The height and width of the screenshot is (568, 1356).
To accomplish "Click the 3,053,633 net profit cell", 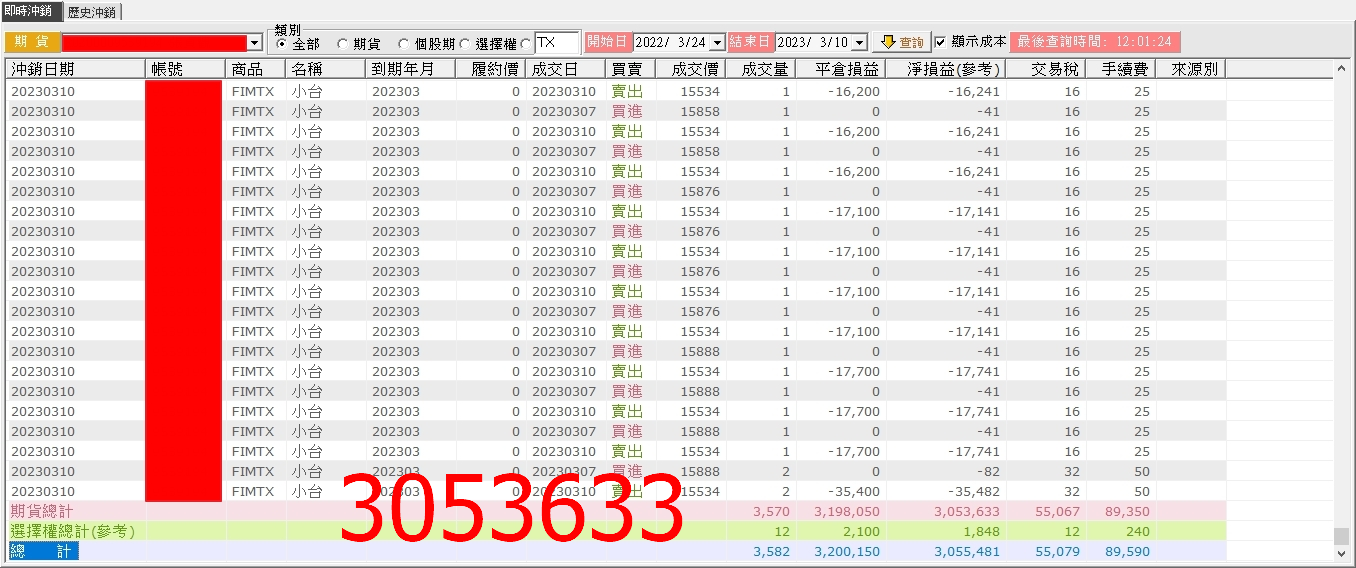I will (x=967, y=511).
